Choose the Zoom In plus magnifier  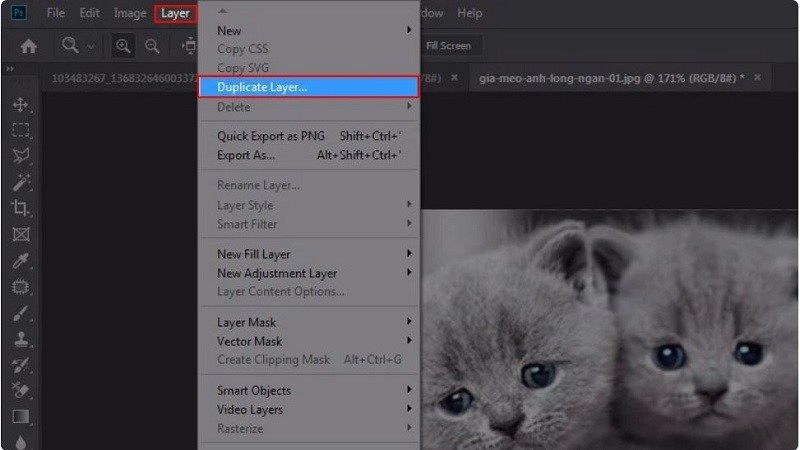coord(123,46)
